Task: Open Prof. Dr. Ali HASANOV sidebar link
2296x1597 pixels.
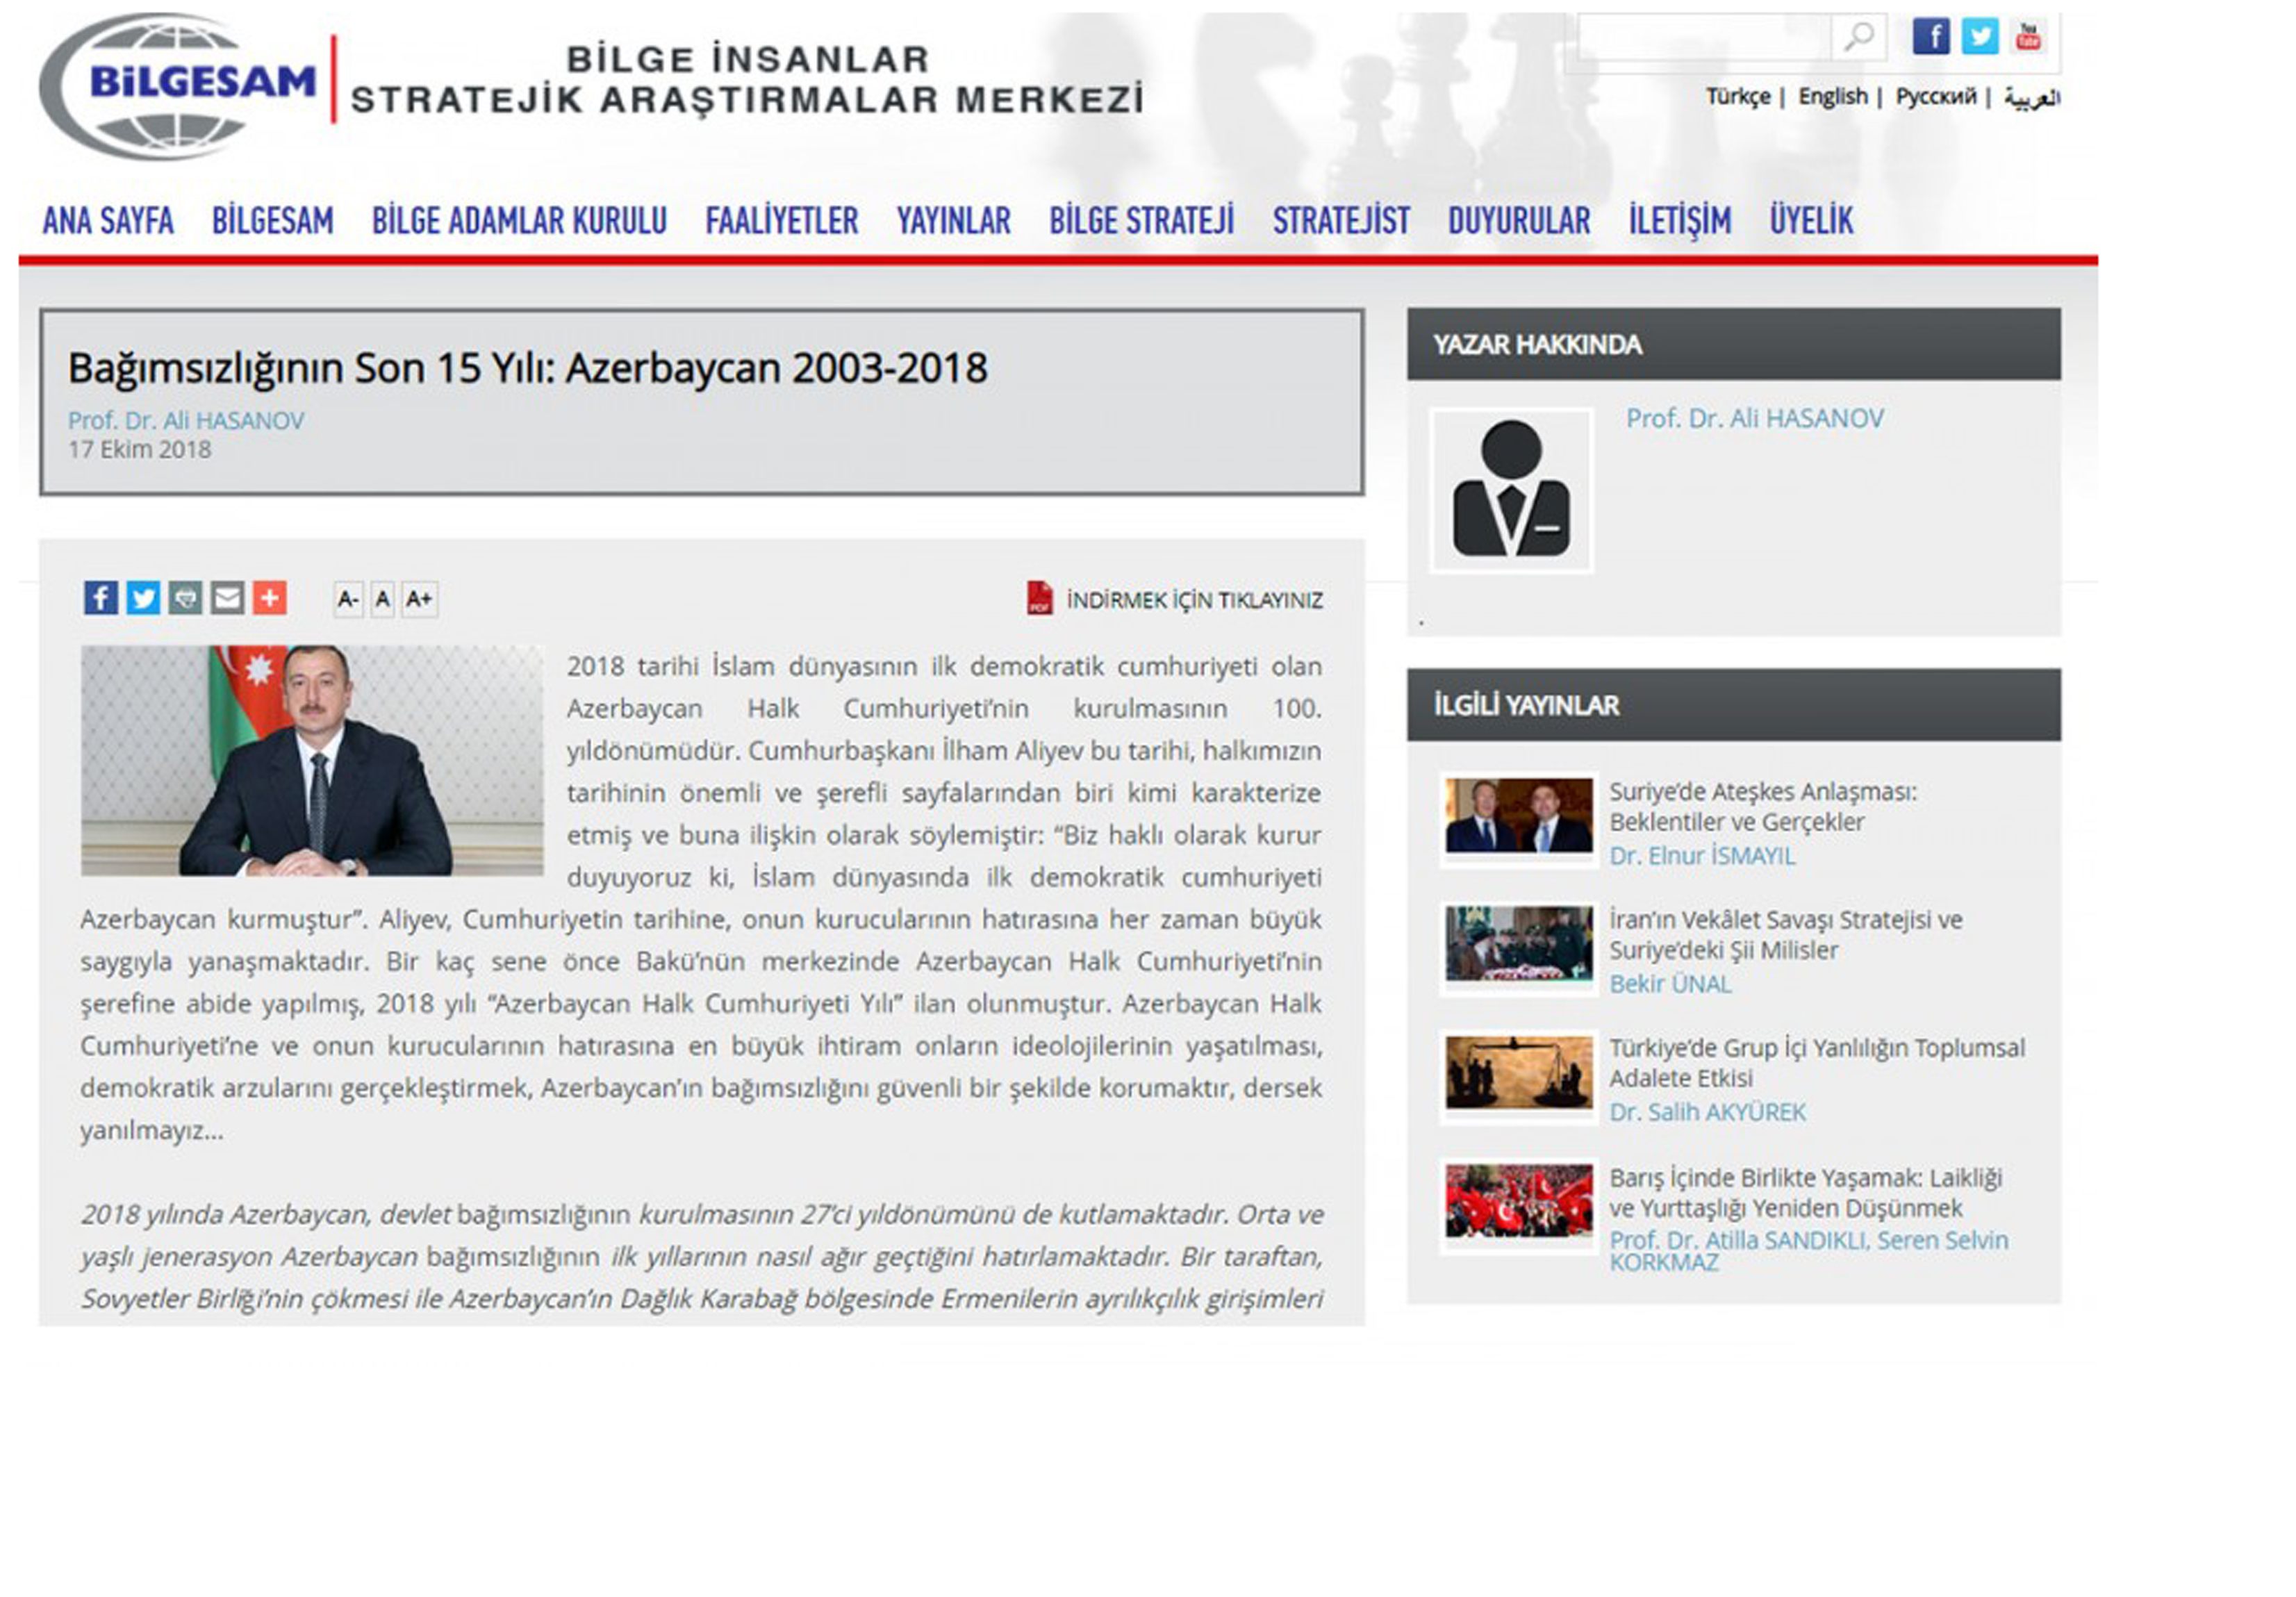Action: coord(1754,418)
